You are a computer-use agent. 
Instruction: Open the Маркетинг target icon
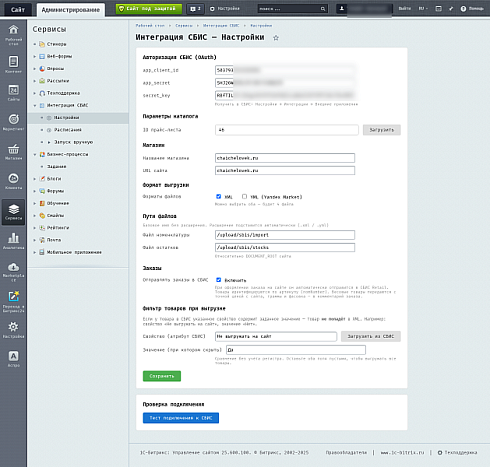[x=13, y=122]
